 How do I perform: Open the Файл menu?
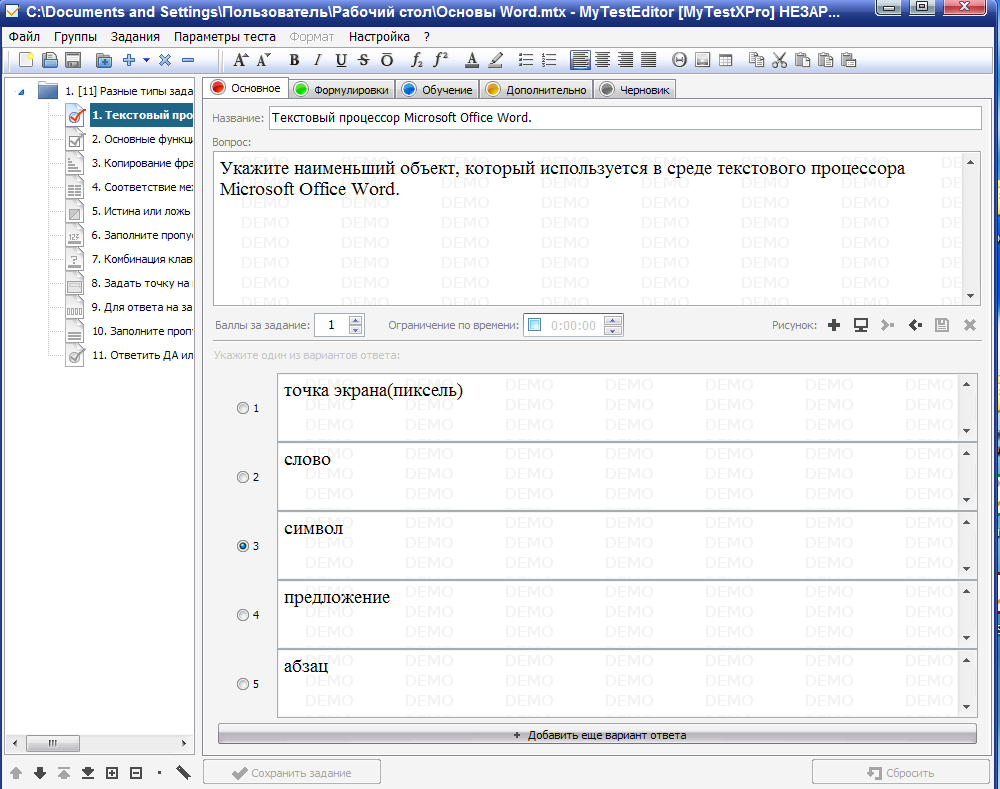24,37
